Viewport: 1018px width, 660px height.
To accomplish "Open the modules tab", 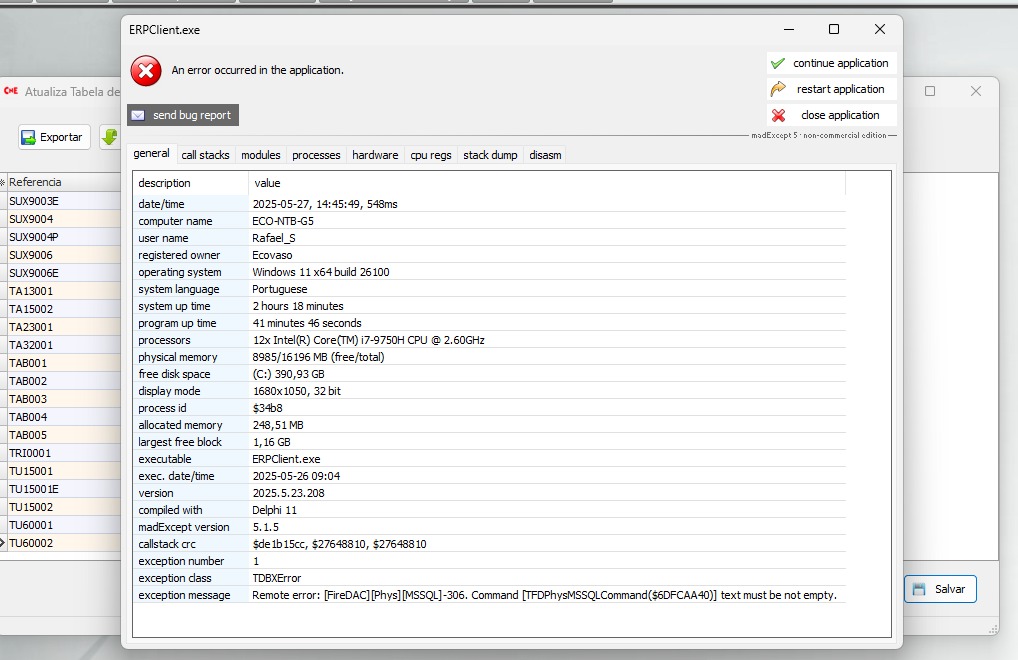I will click(260, 155).
